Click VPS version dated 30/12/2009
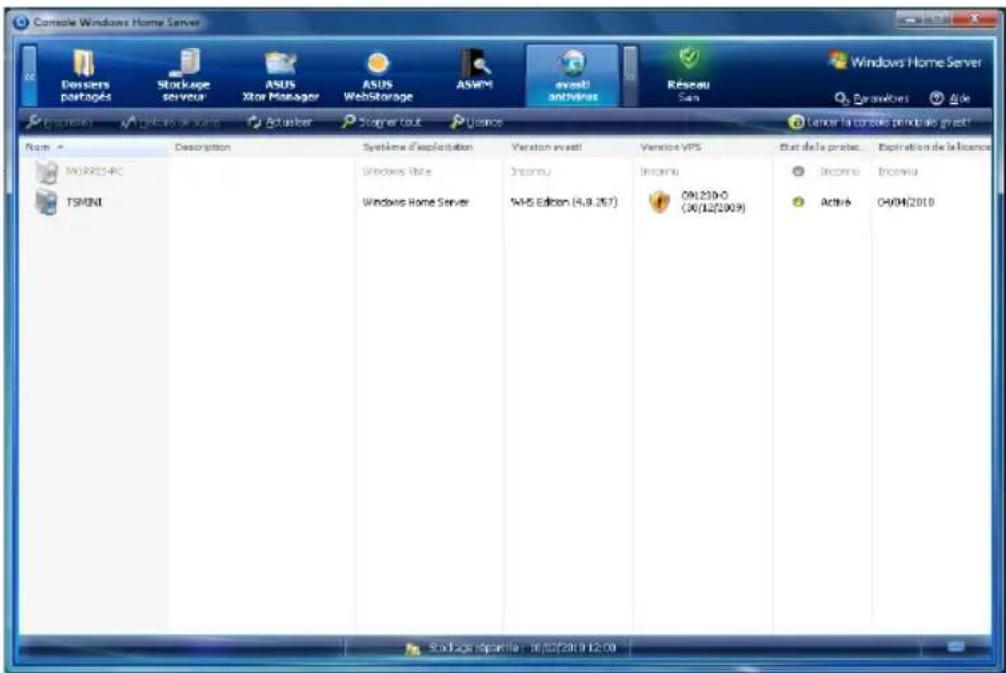 [713, 202]
